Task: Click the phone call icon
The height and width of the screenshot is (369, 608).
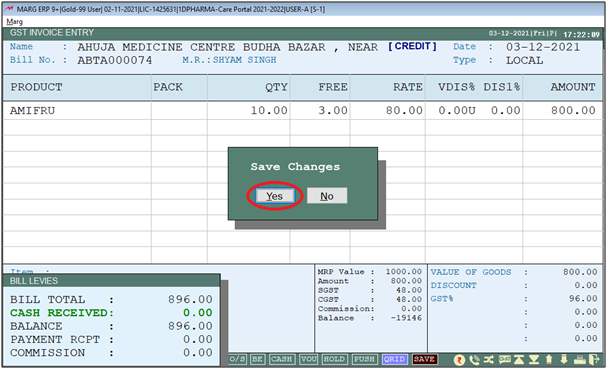Action: point(475,360)
